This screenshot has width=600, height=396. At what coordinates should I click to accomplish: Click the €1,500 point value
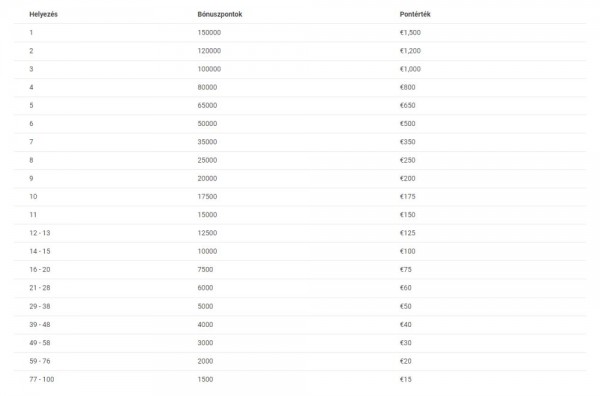pyautogui.click(x=410, y=33)
